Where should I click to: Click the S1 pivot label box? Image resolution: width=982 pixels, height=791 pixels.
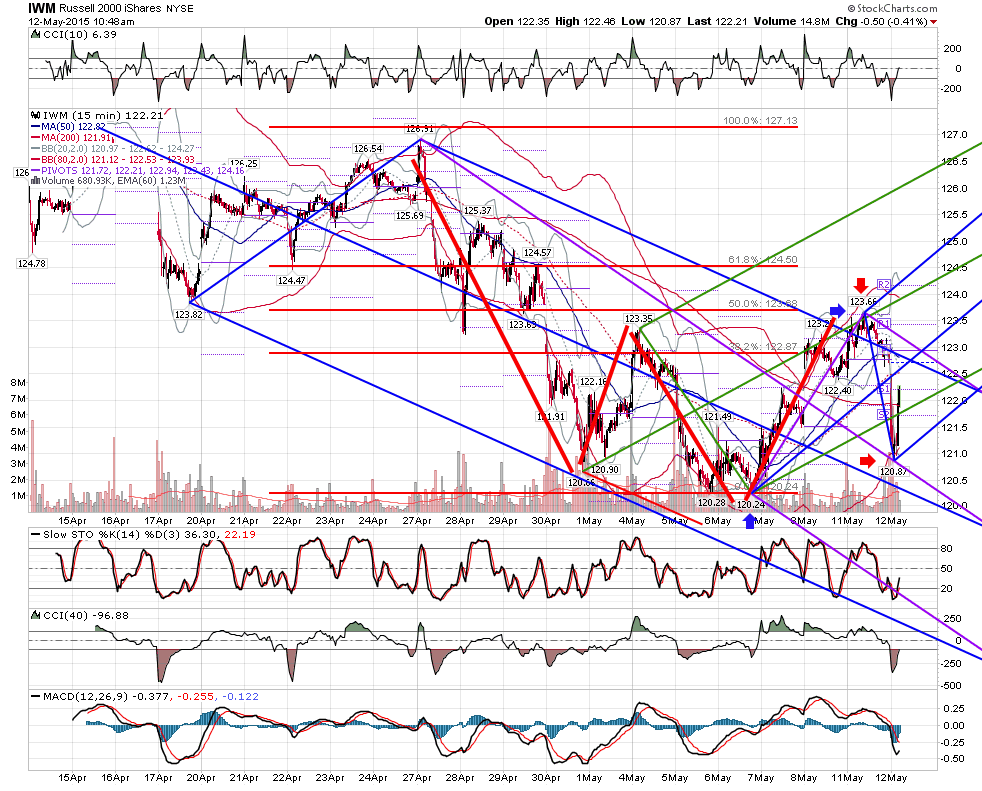tap(884, 389)
